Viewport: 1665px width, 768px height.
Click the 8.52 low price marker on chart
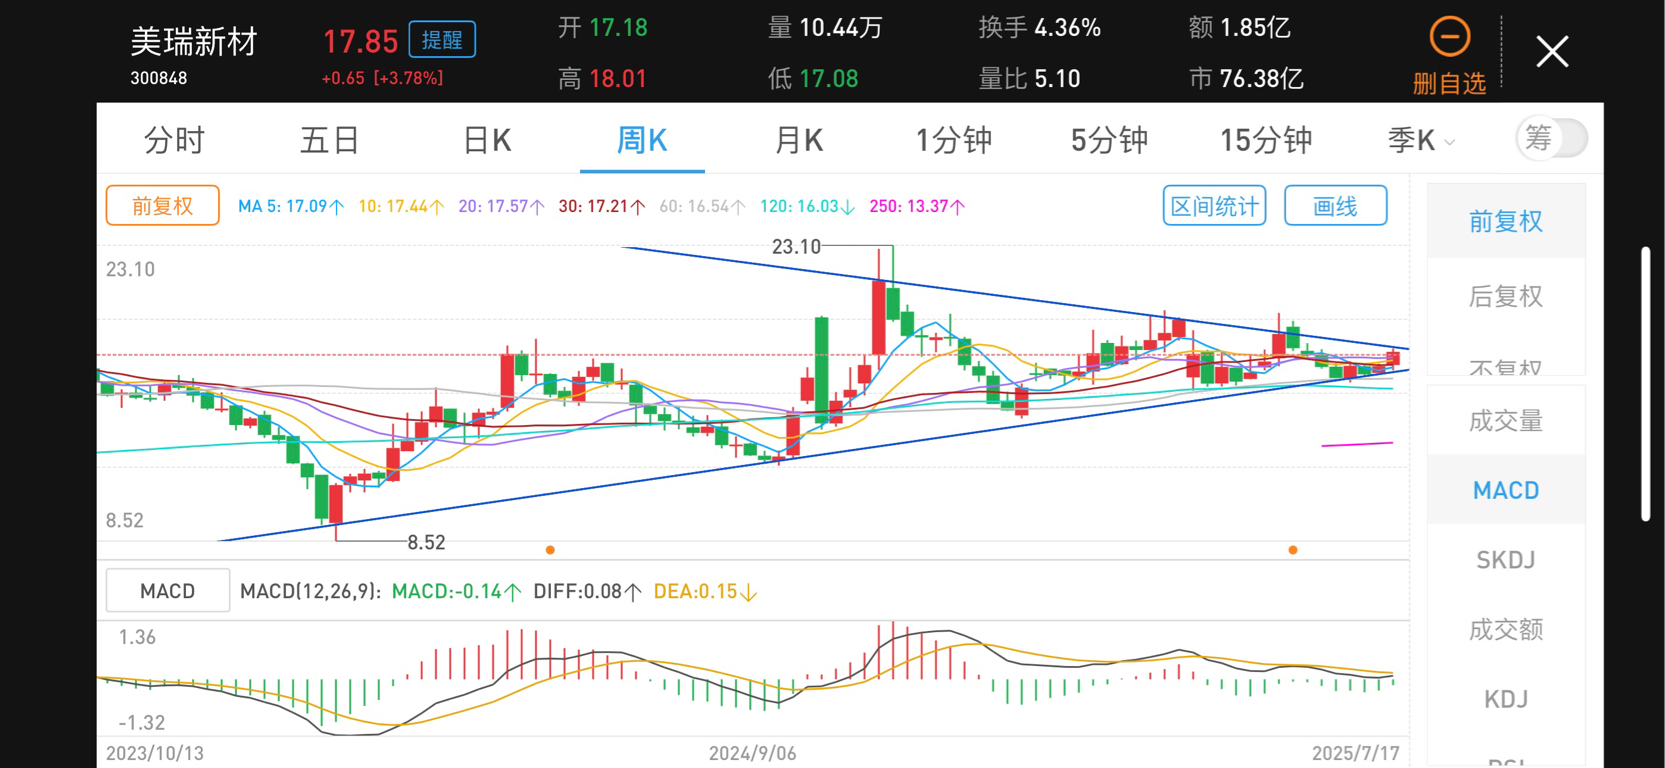tap(426, 542)
